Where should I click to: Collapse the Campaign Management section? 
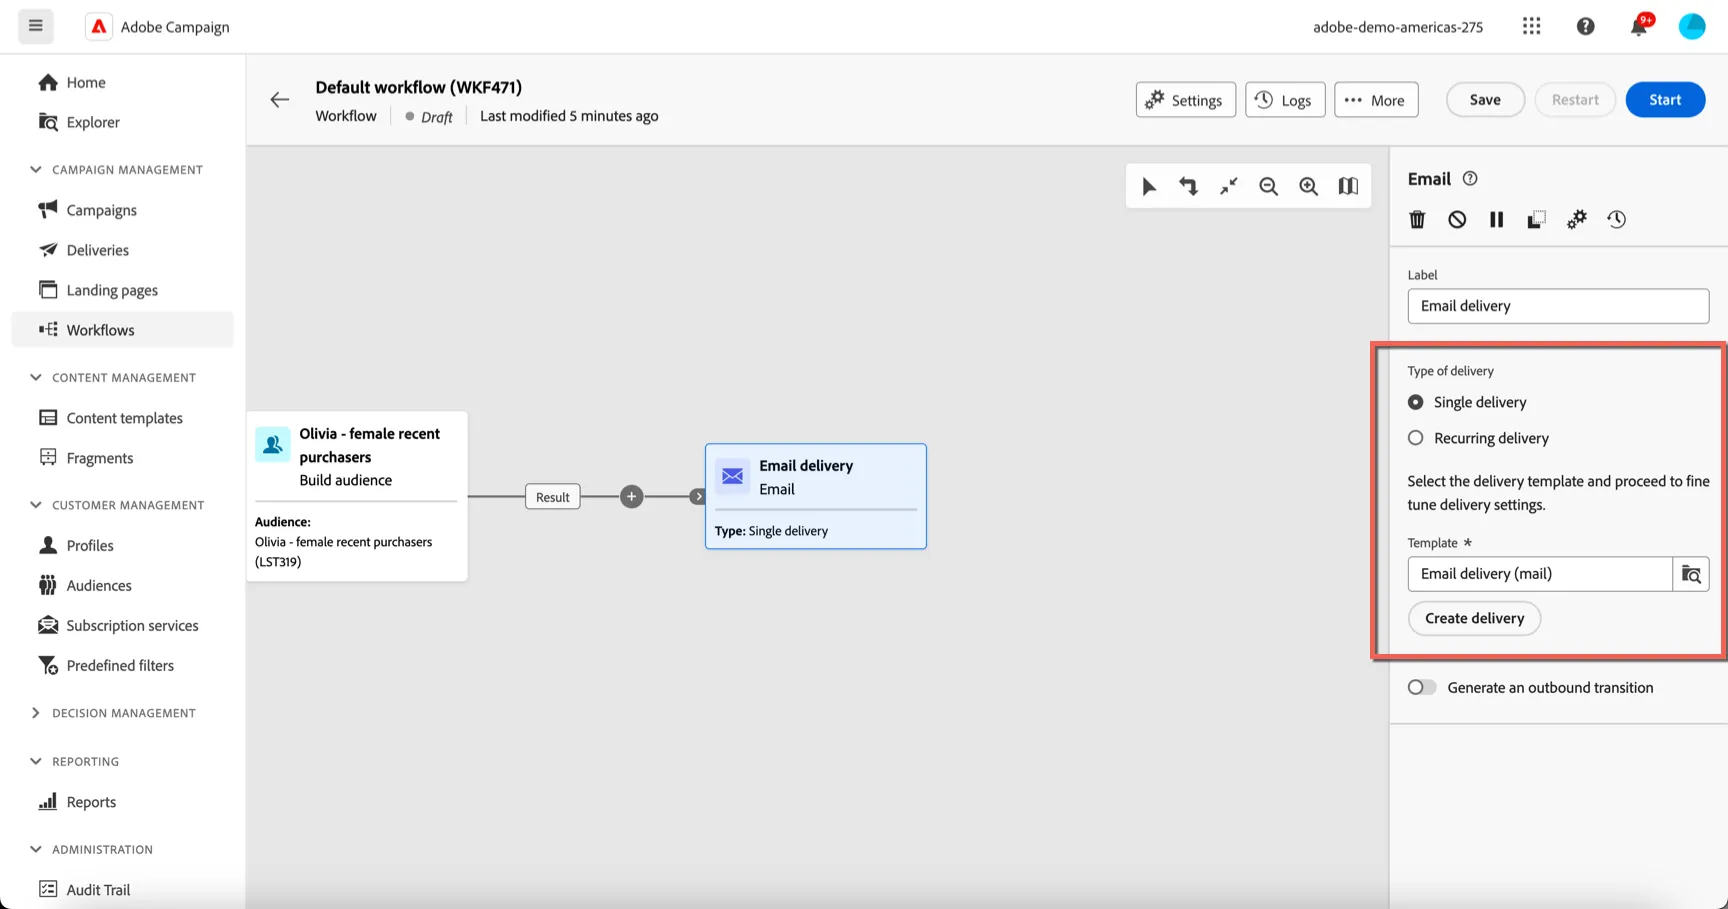tap(36, 169)
